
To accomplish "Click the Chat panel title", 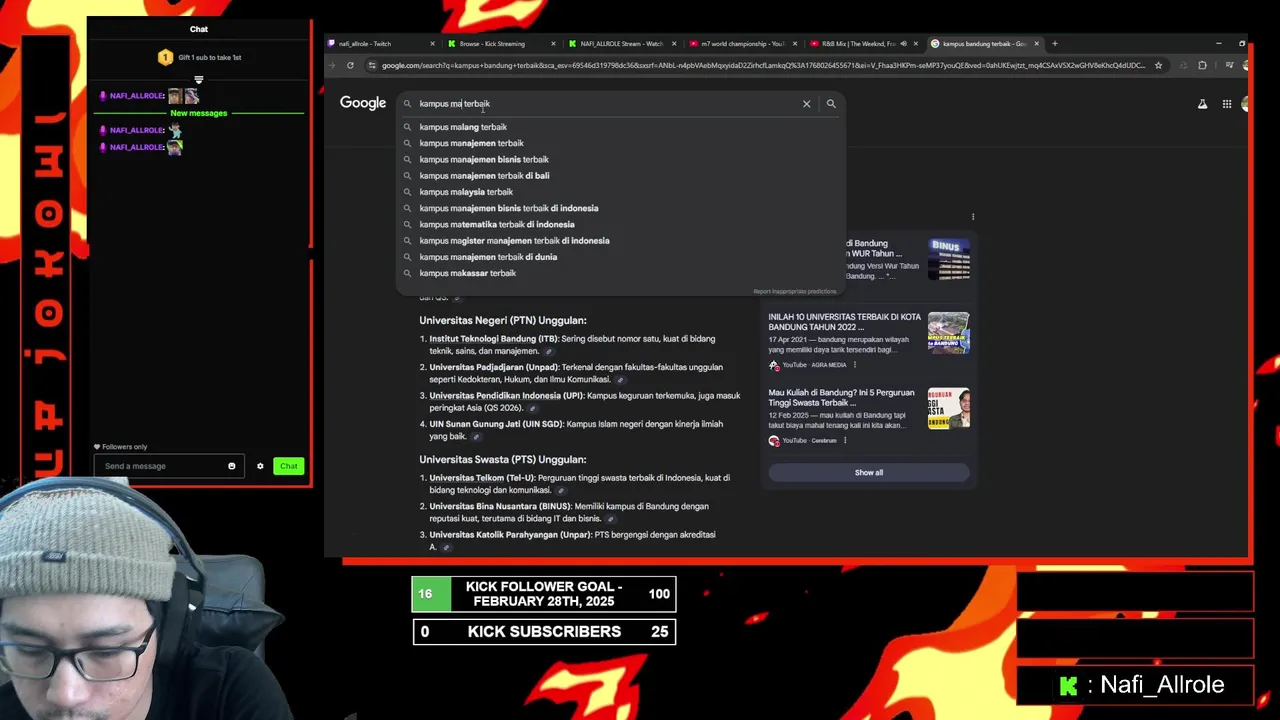I will tap(199, 29).
